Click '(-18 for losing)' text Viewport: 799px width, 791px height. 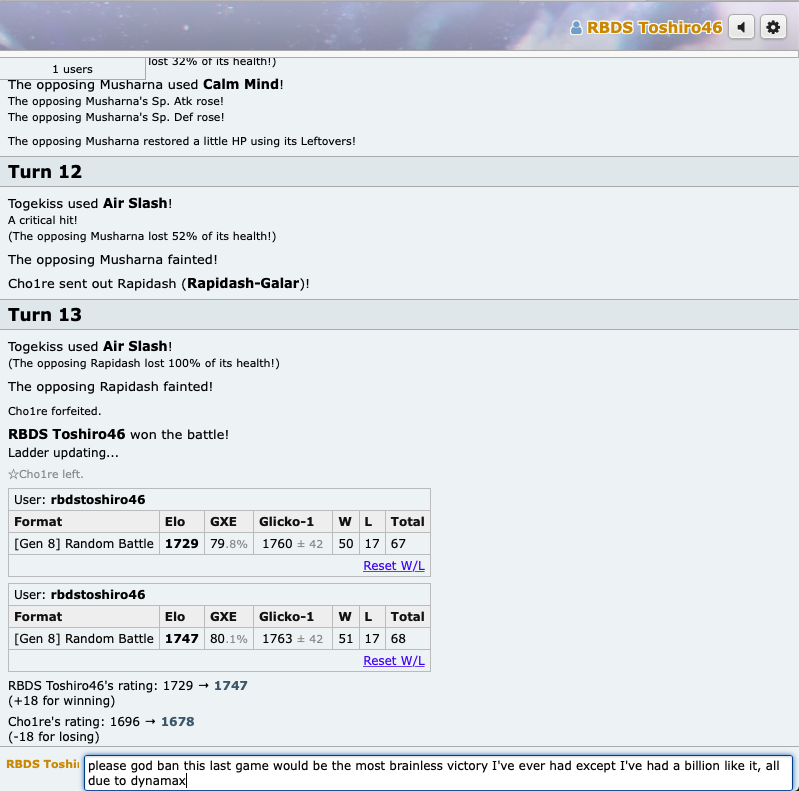click(54, 736)
